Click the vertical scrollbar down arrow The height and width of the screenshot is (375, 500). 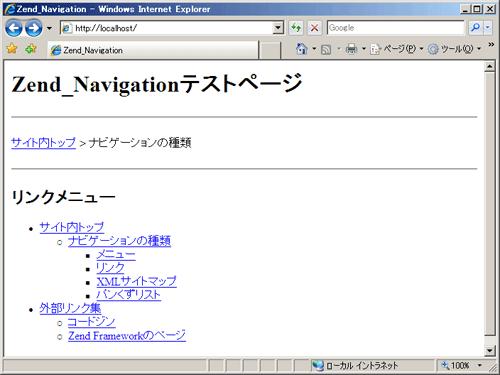point(489,350)
